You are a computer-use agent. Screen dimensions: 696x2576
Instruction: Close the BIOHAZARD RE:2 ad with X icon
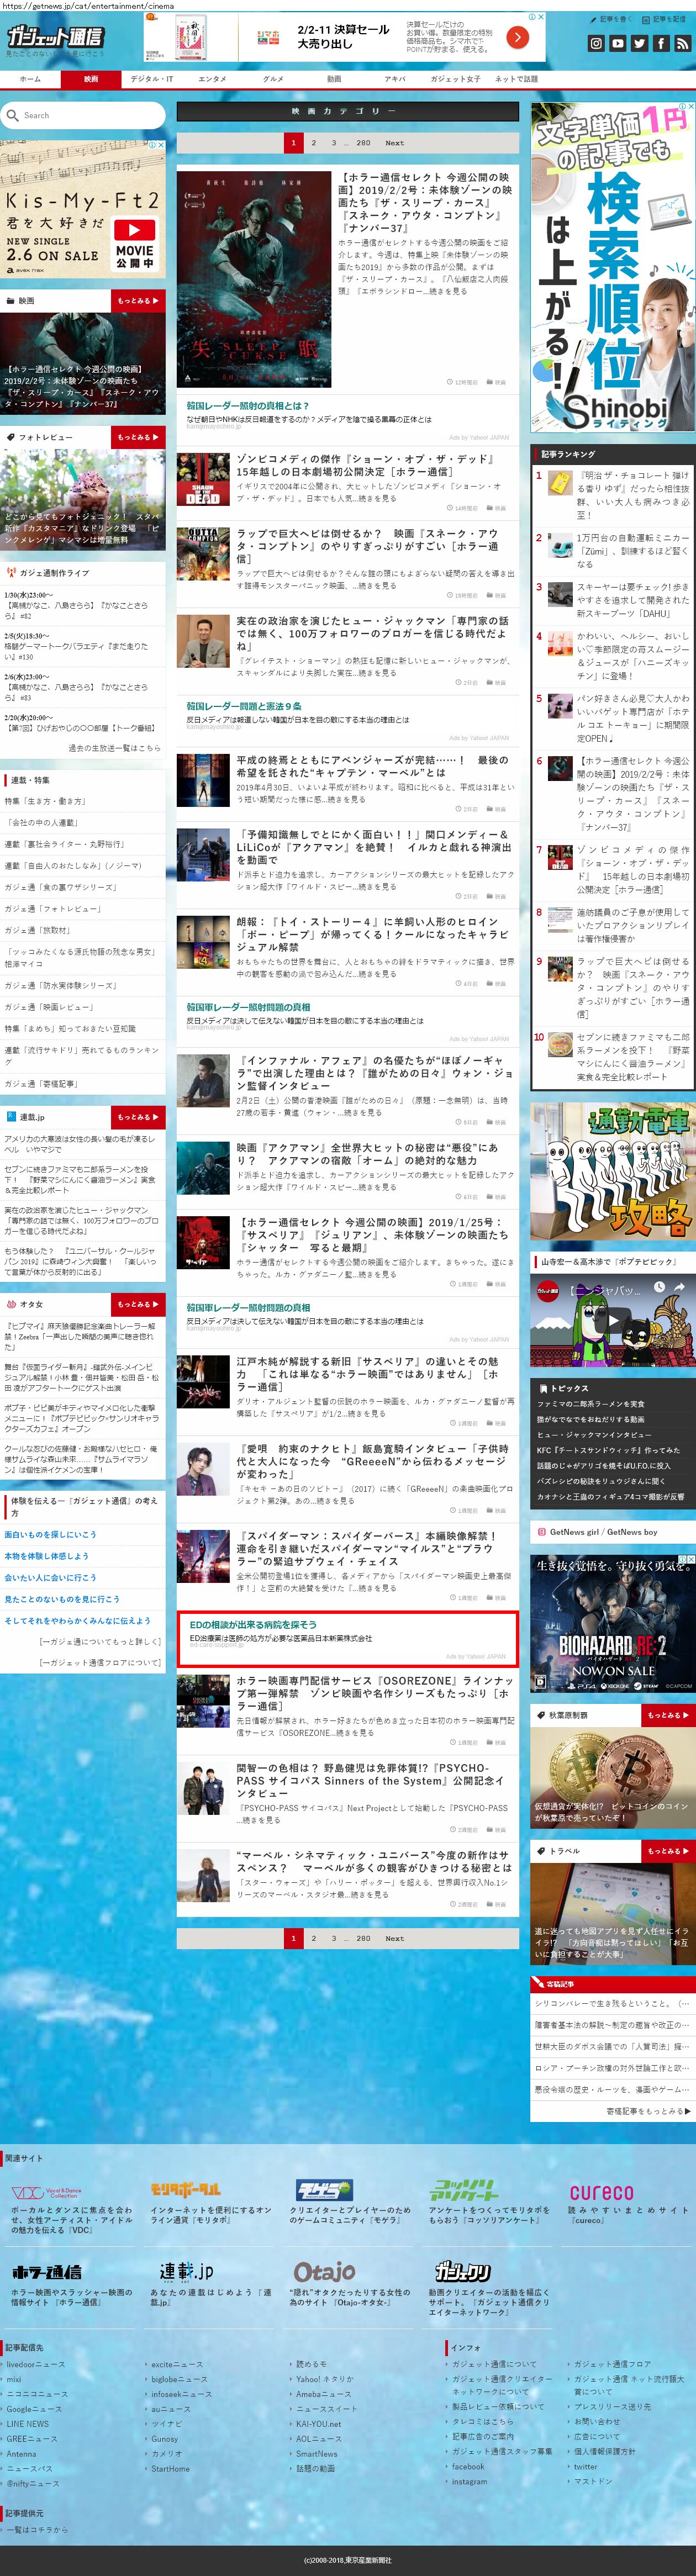tap(690, 1558)
